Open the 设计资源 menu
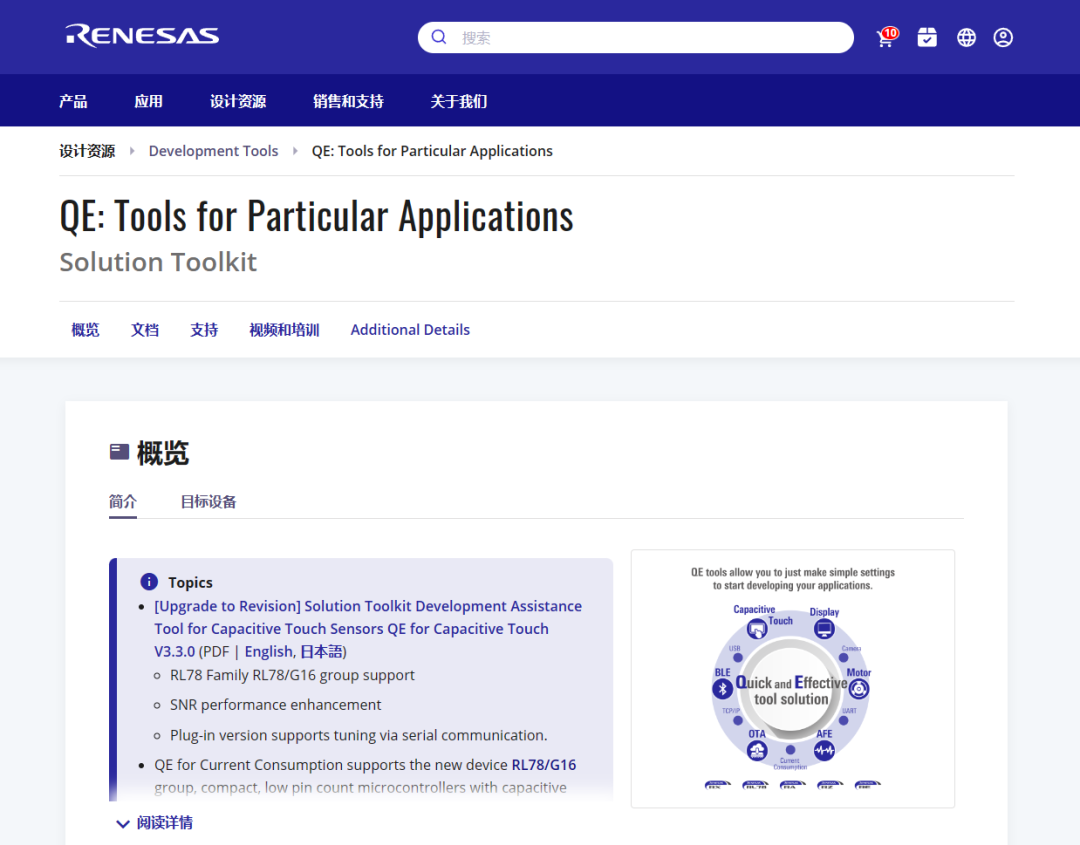This screenshot has width=1080, height=845. pyautogui.click(x=238, y=101)
